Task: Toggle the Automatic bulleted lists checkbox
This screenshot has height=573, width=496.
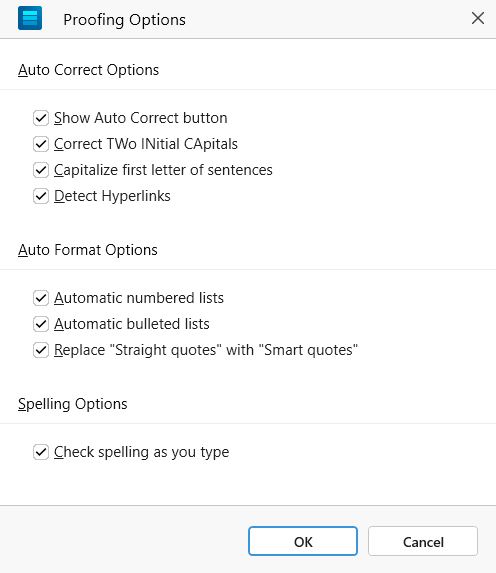Action: pos(41,324)
